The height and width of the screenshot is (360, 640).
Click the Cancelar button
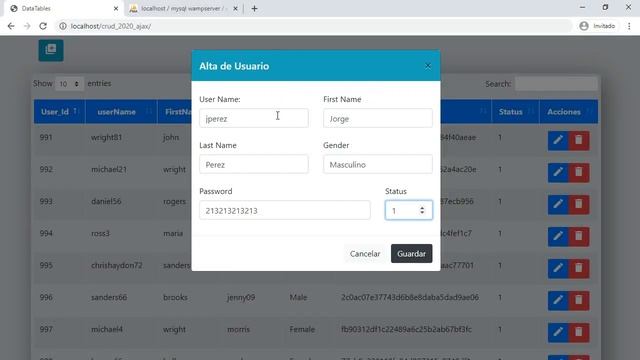point(365,253)
